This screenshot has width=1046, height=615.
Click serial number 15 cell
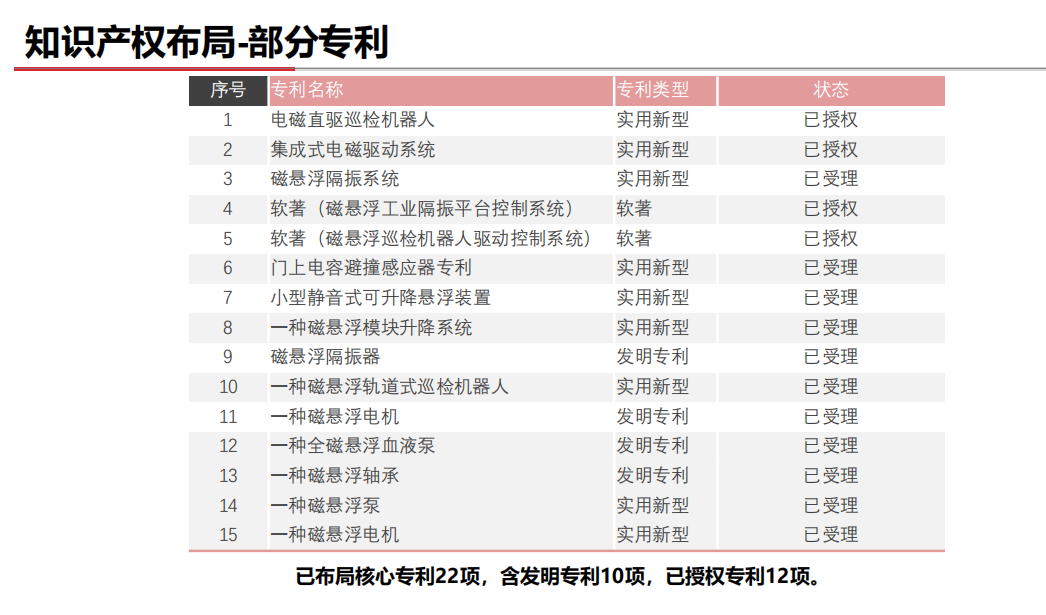[228, 535]
